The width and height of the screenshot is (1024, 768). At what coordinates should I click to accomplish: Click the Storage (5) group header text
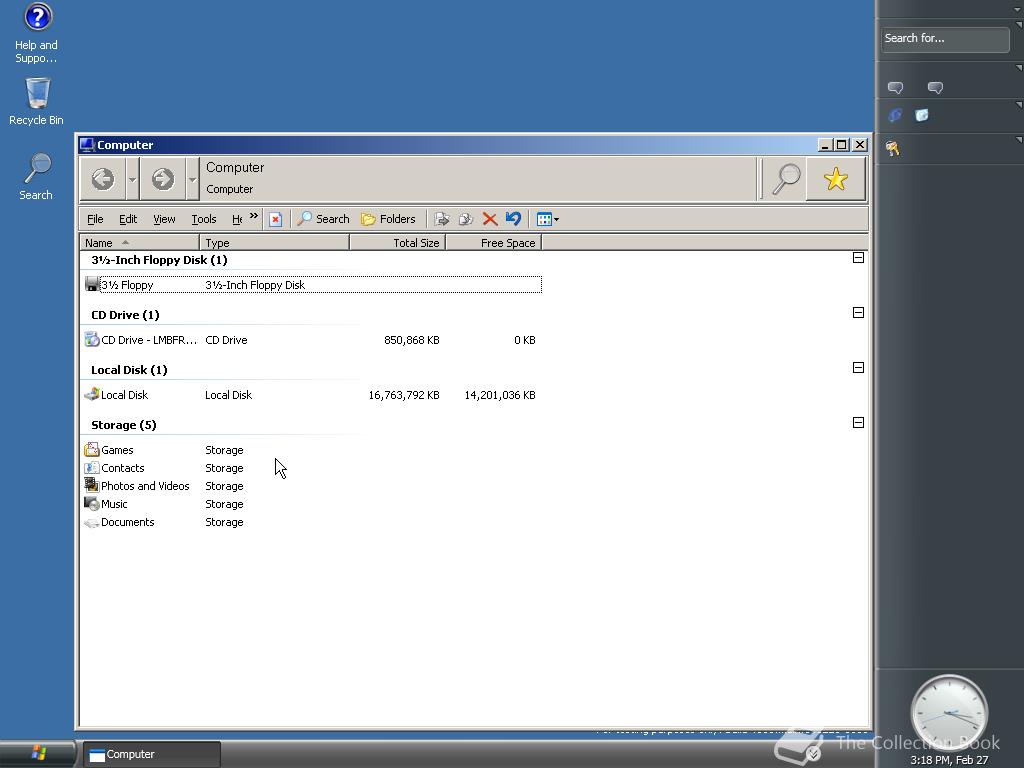click(x=123, y=425)
